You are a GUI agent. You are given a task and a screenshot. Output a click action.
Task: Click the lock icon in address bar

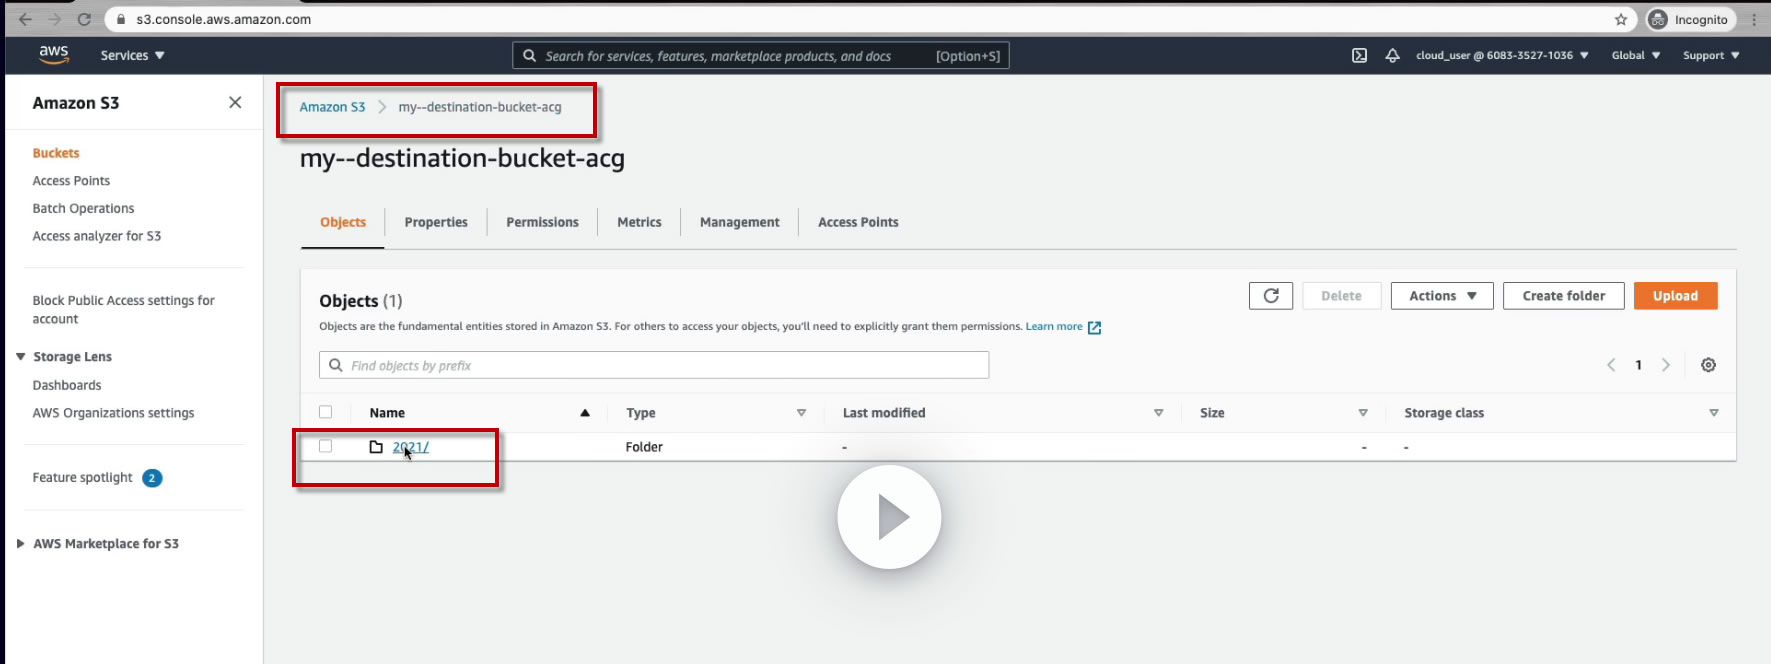point(121,19)
